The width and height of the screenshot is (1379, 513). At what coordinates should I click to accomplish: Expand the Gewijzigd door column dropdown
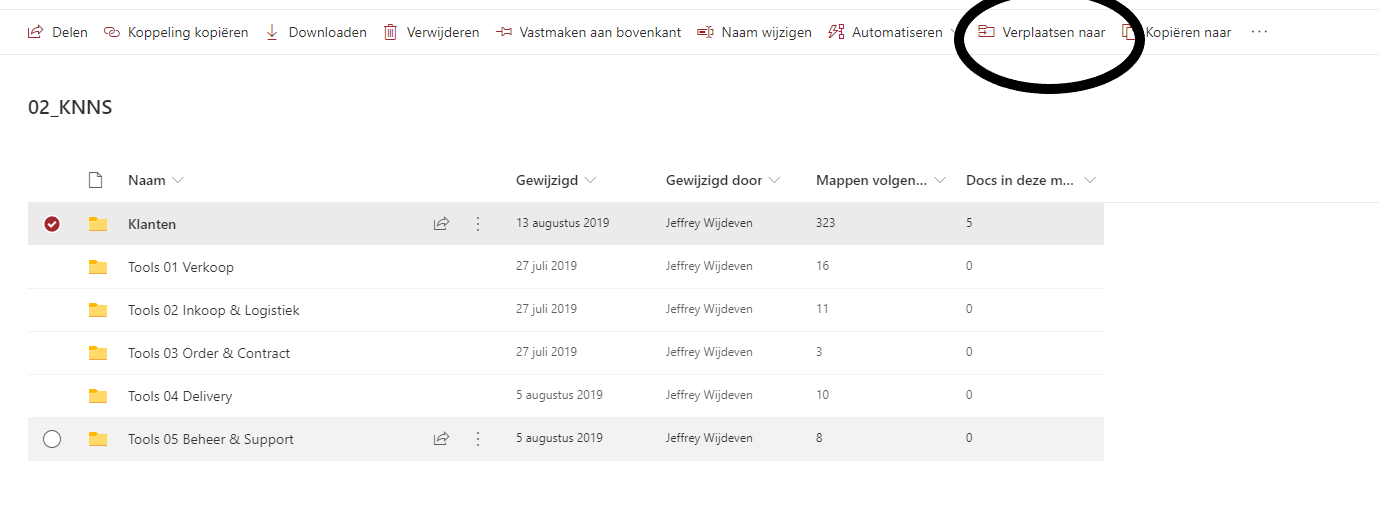pyautogui.click(x=775, y=181)
